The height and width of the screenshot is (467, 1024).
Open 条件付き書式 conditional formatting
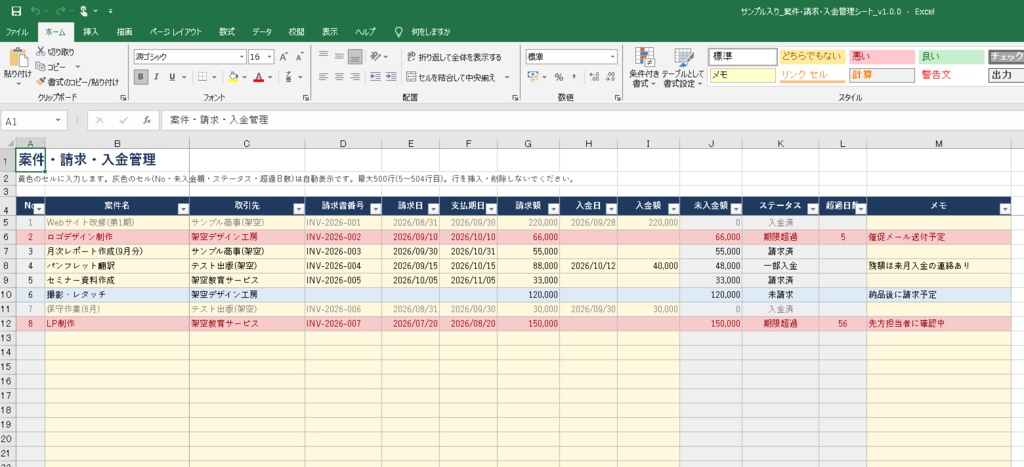point(644,68)
